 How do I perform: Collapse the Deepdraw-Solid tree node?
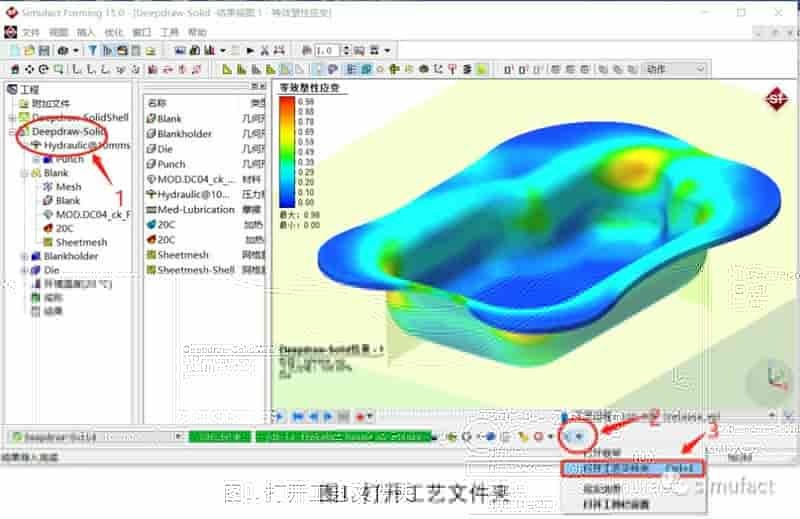point(12,132)
